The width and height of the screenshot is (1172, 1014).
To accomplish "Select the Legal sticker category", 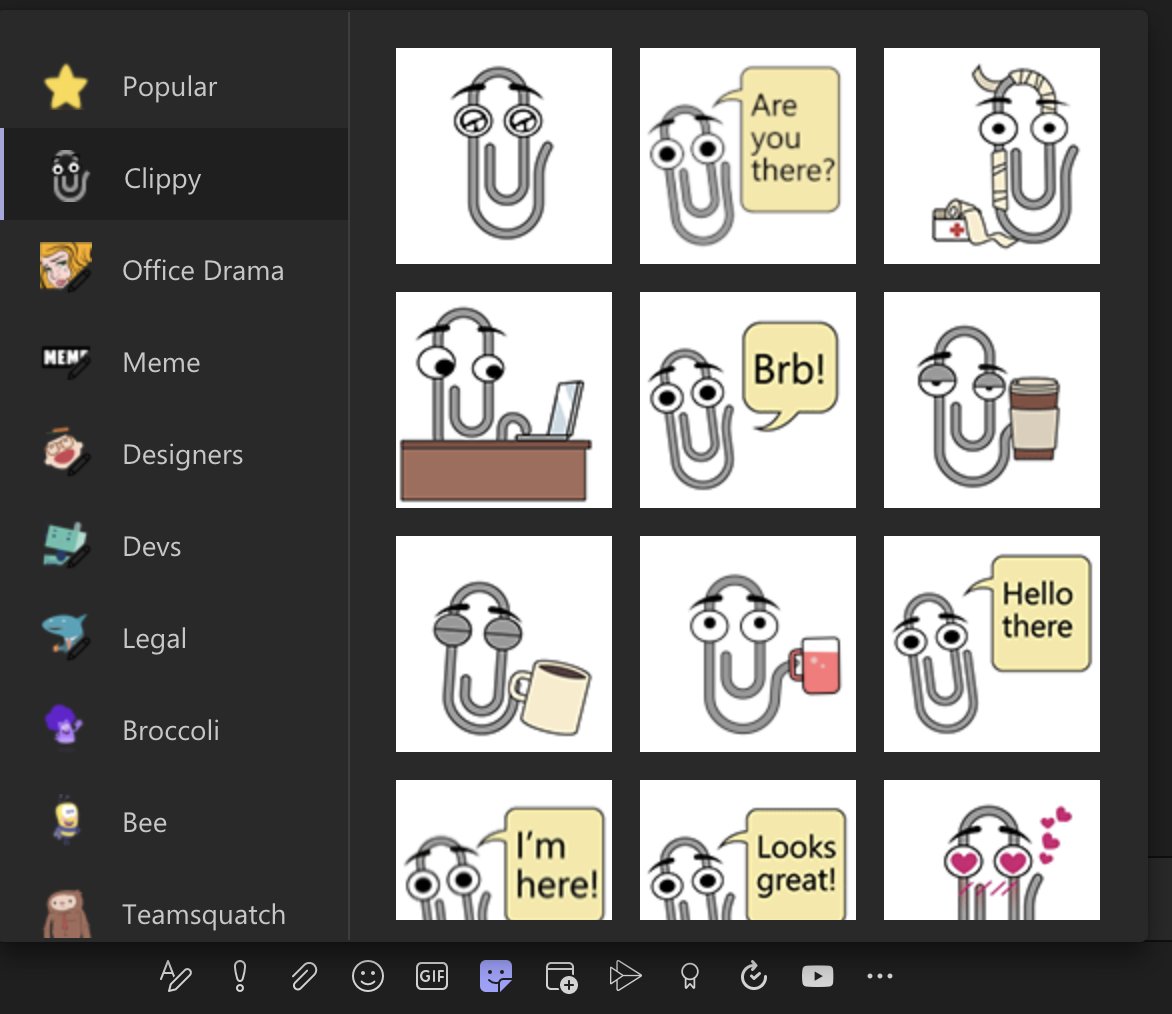I will (174, 638).
